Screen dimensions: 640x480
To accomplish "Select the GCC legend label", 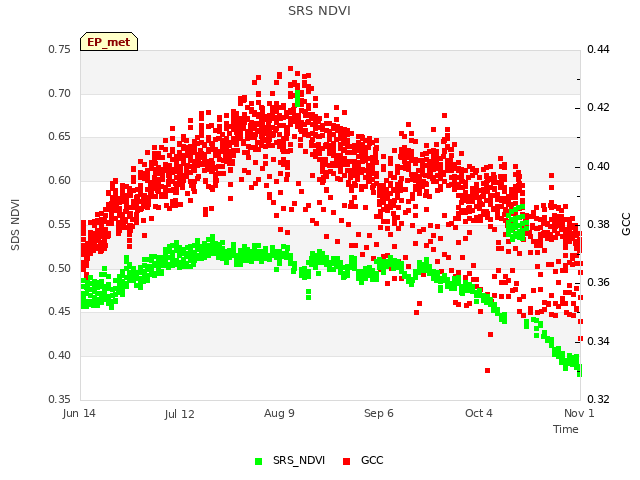I will click(372, 460).
